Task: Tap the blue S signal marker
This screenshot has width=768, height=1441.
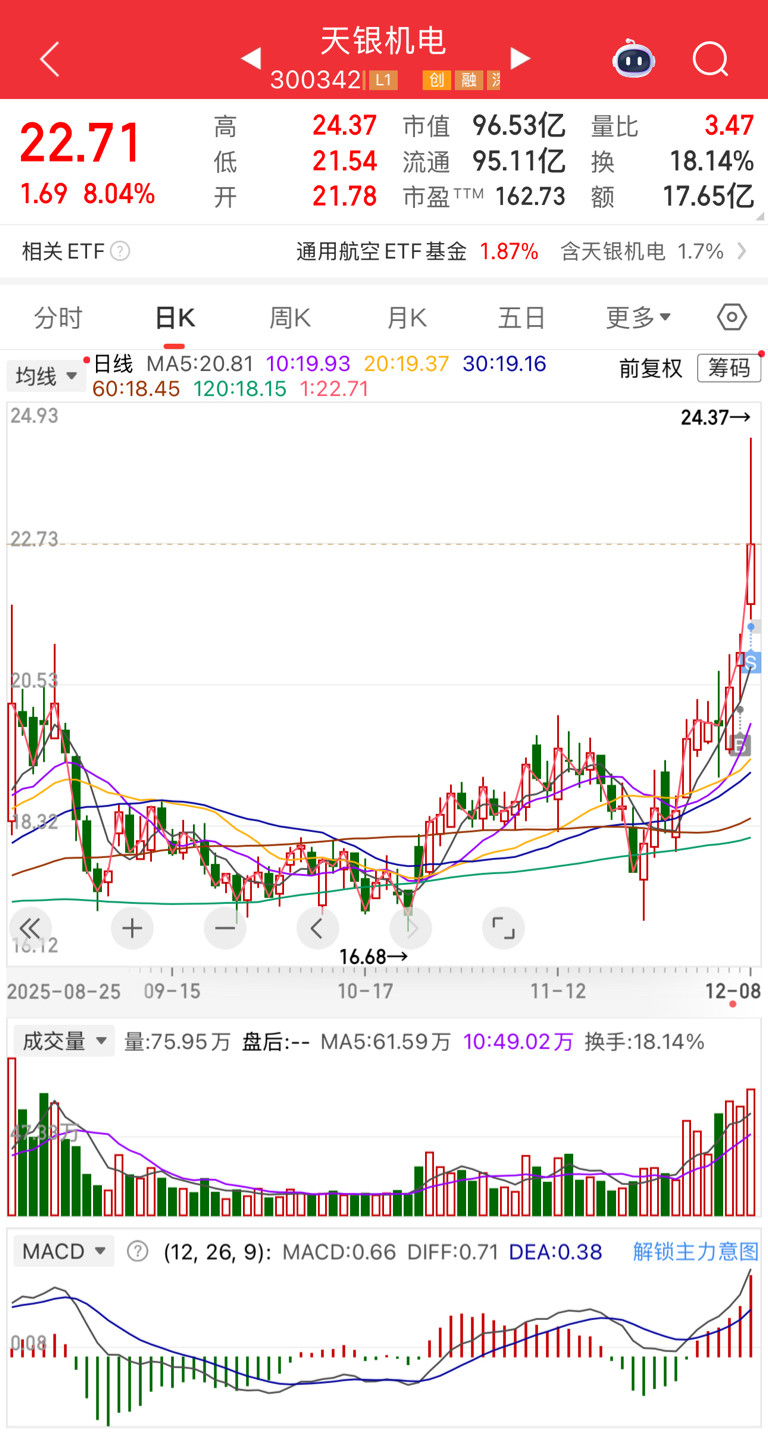Action: click(752, 661)
